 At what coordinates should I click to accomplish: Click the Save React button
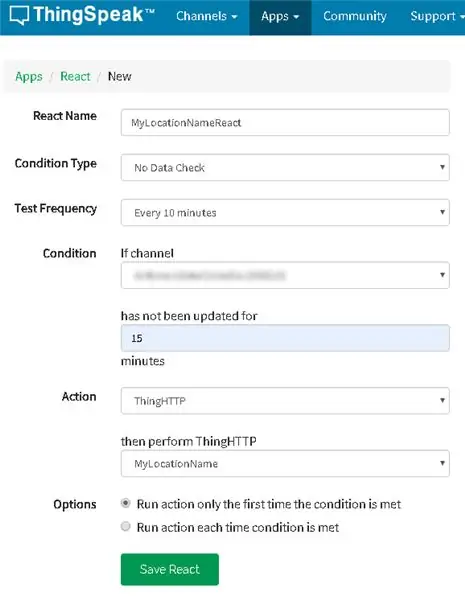click(170, 569)
